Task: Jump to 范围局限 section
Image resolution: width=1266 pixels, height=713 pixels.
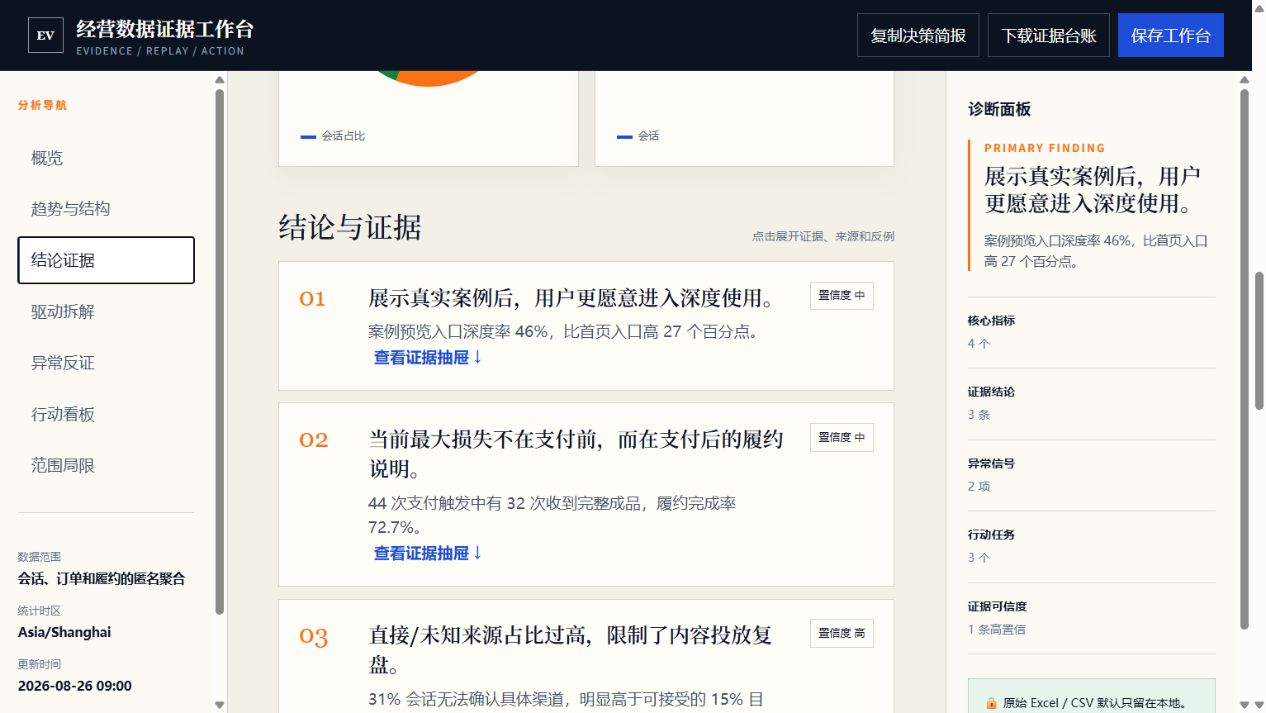Action: coord(106,465)
